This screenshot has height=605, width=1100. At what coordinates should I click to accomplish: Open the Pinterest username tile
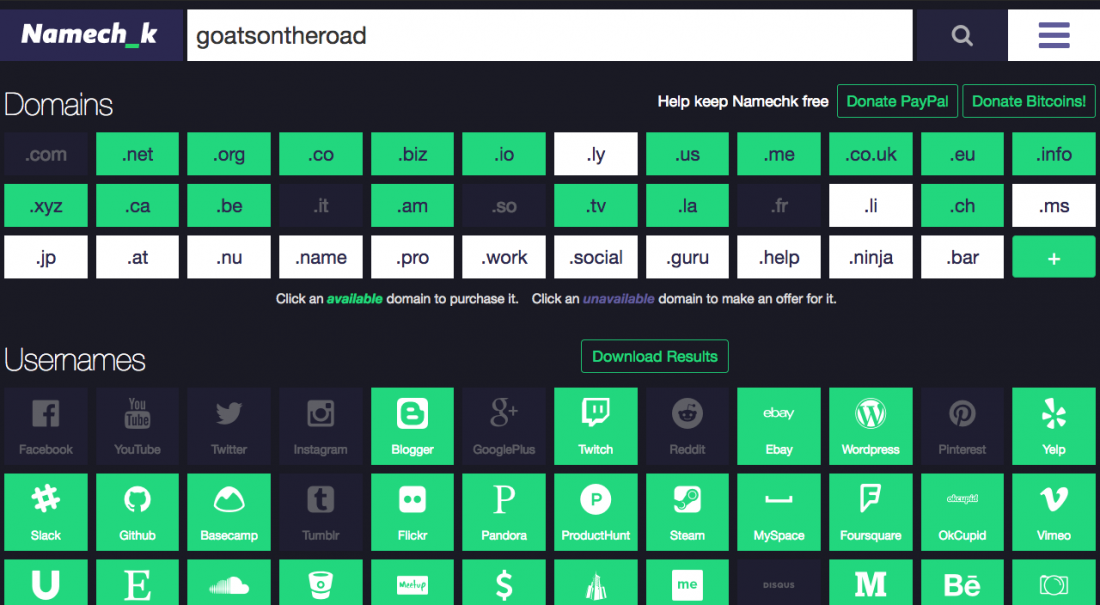point(962,426)
